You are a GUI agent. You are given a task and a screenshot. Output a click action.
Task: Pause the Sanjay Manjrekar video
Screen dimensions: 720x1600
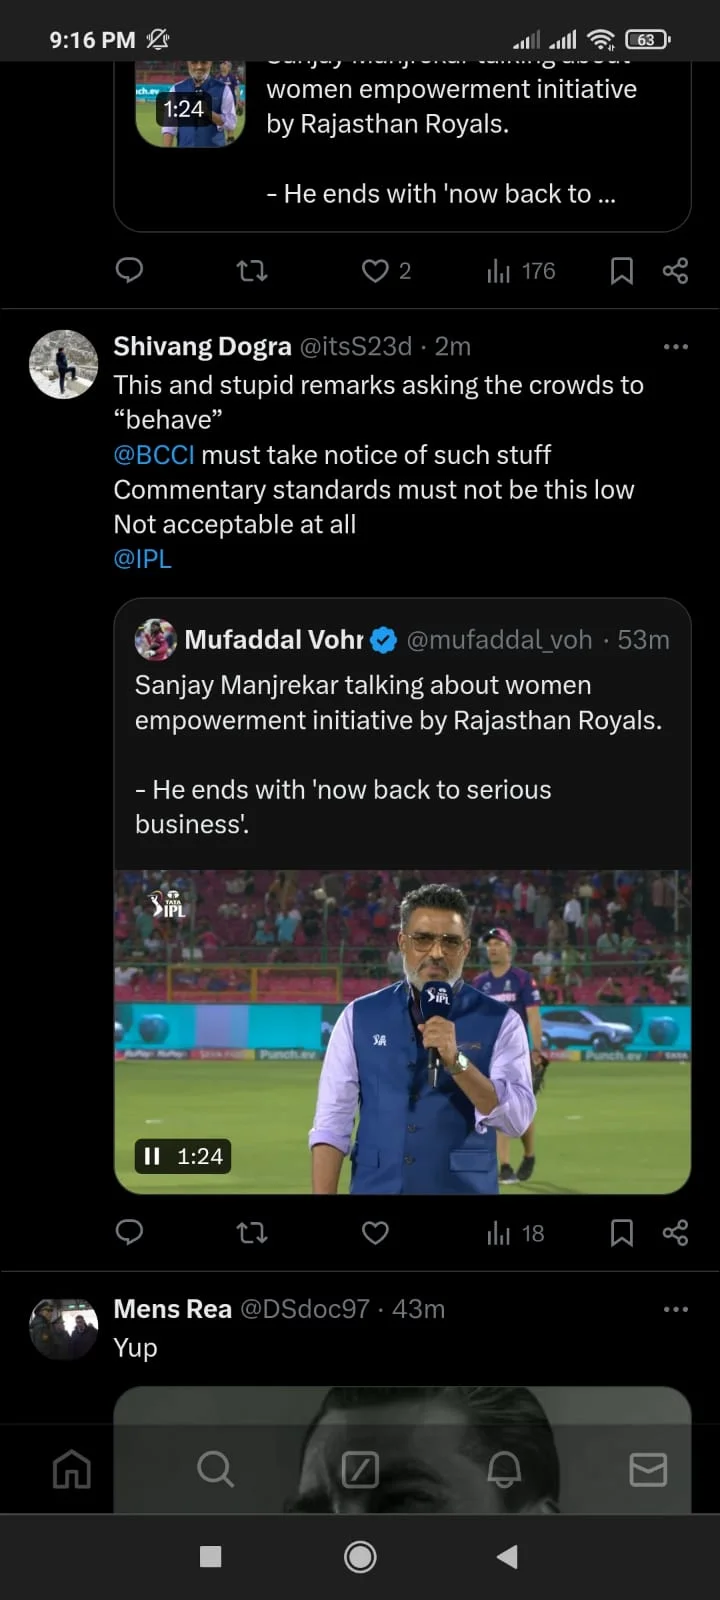(x=152, y=1156)
